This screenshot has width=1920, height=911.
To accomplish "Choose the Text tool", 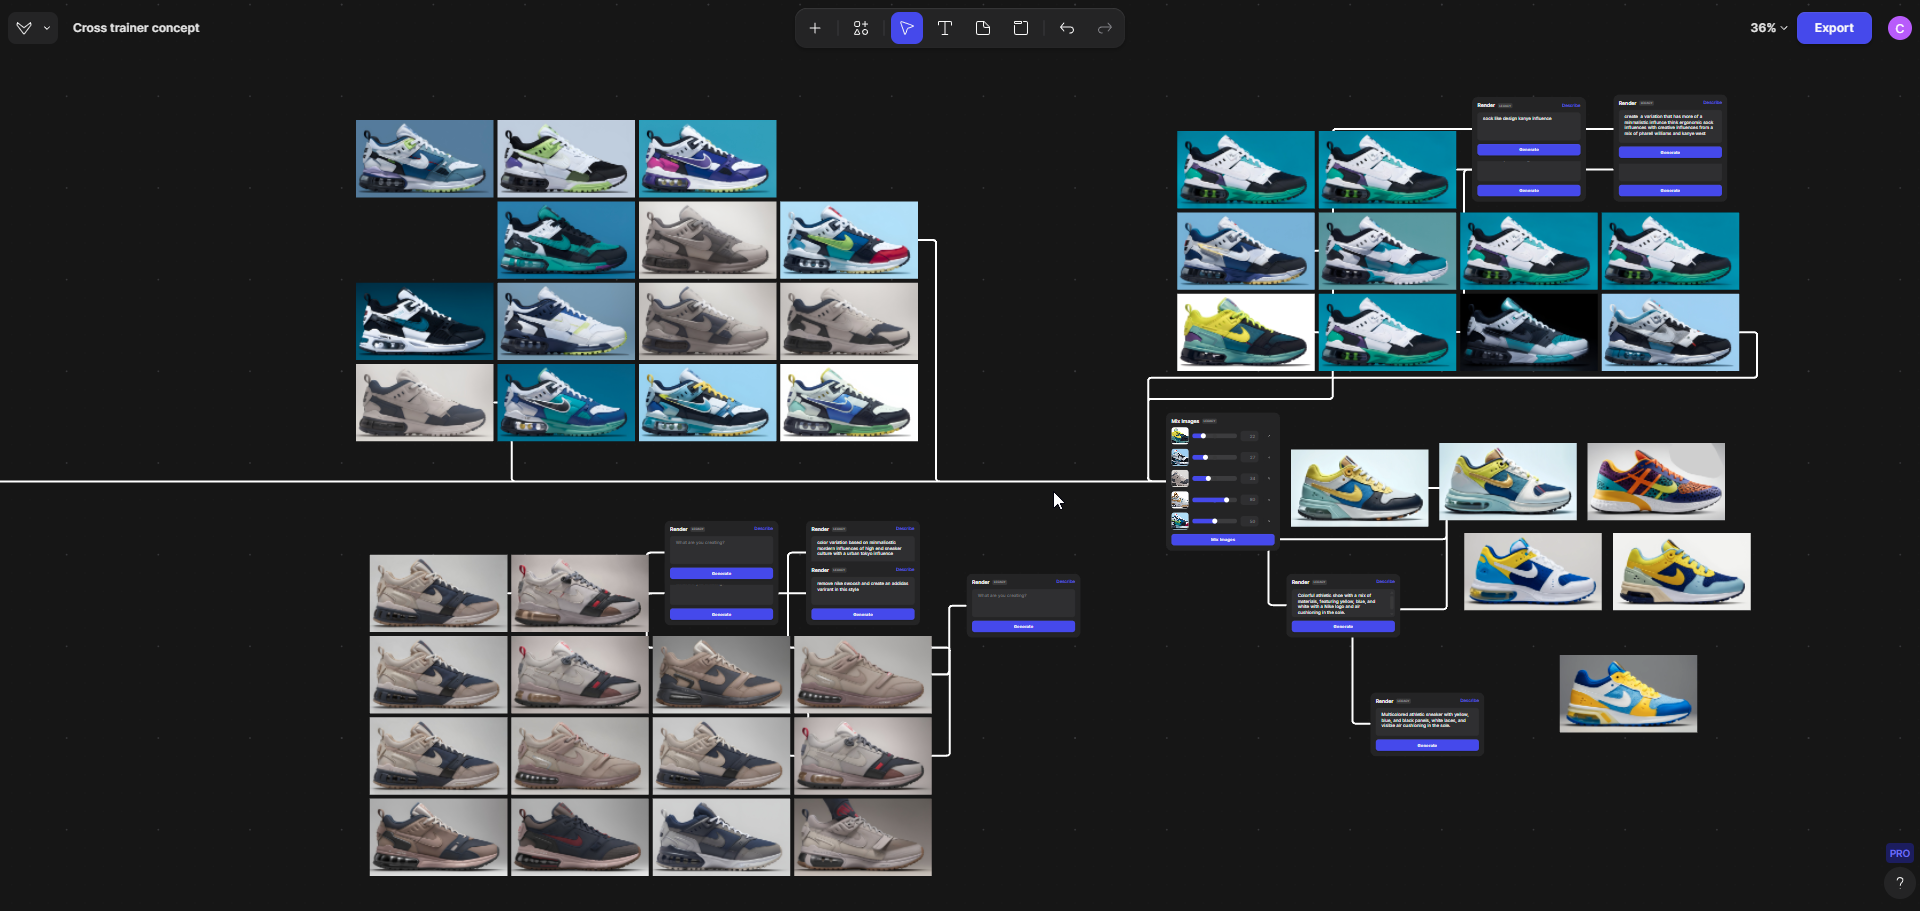I will 945,28.
